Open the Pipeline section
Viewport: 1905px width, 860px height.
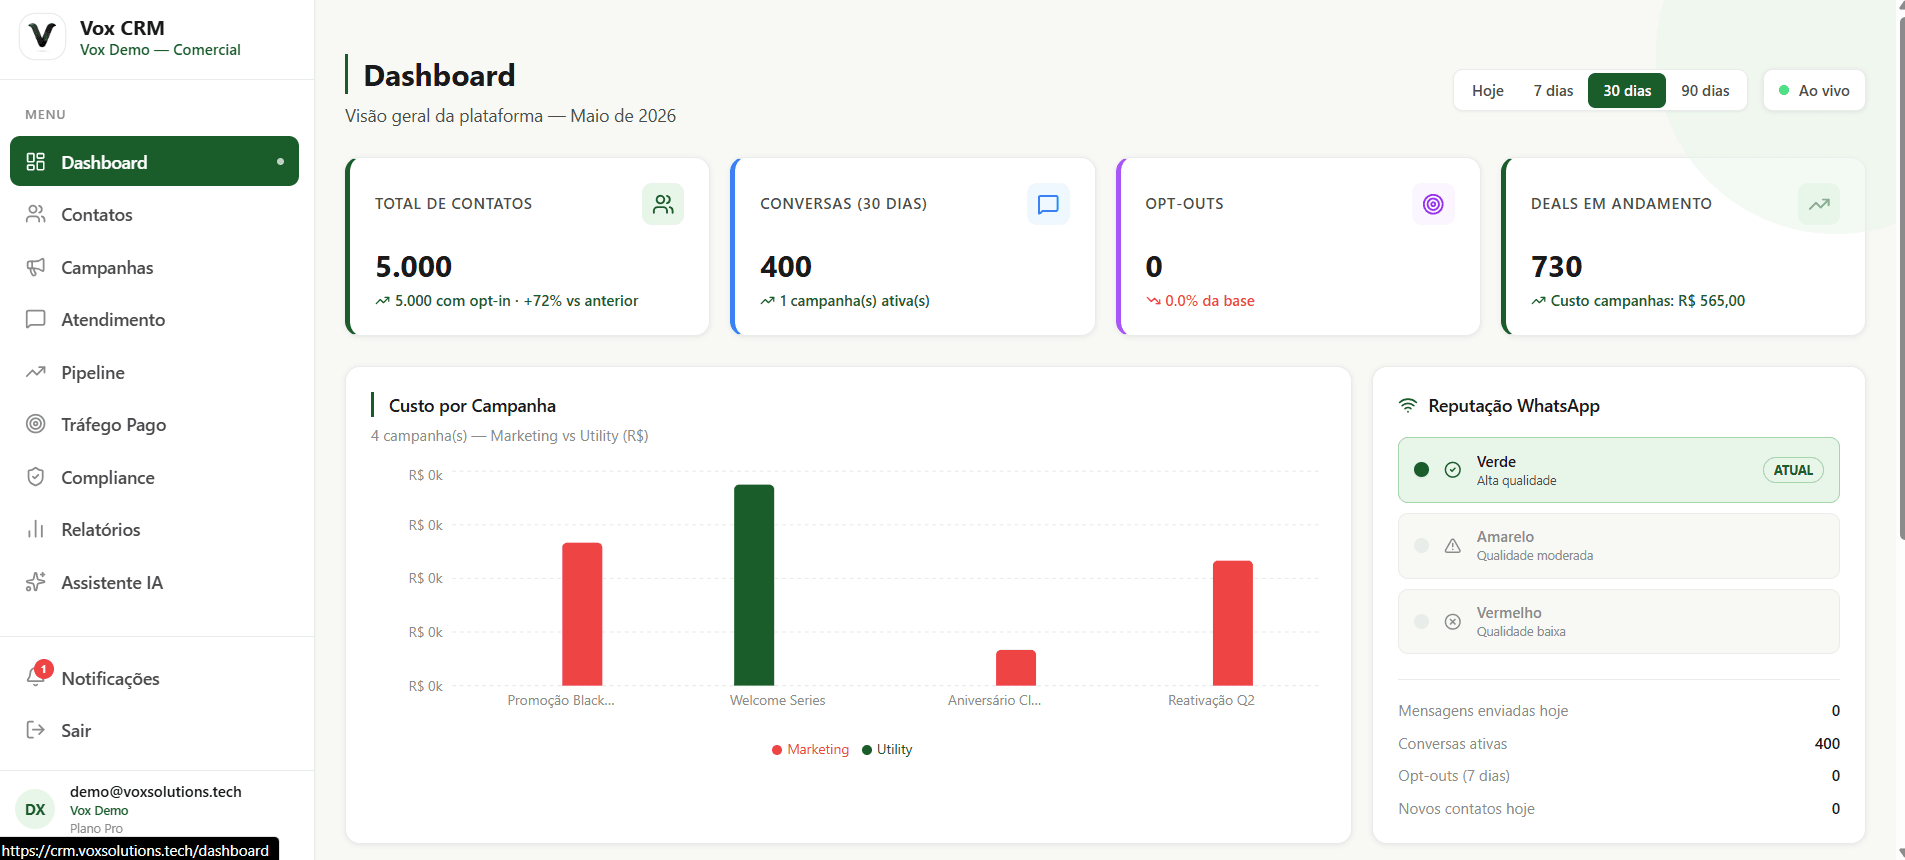coord(154,372)
